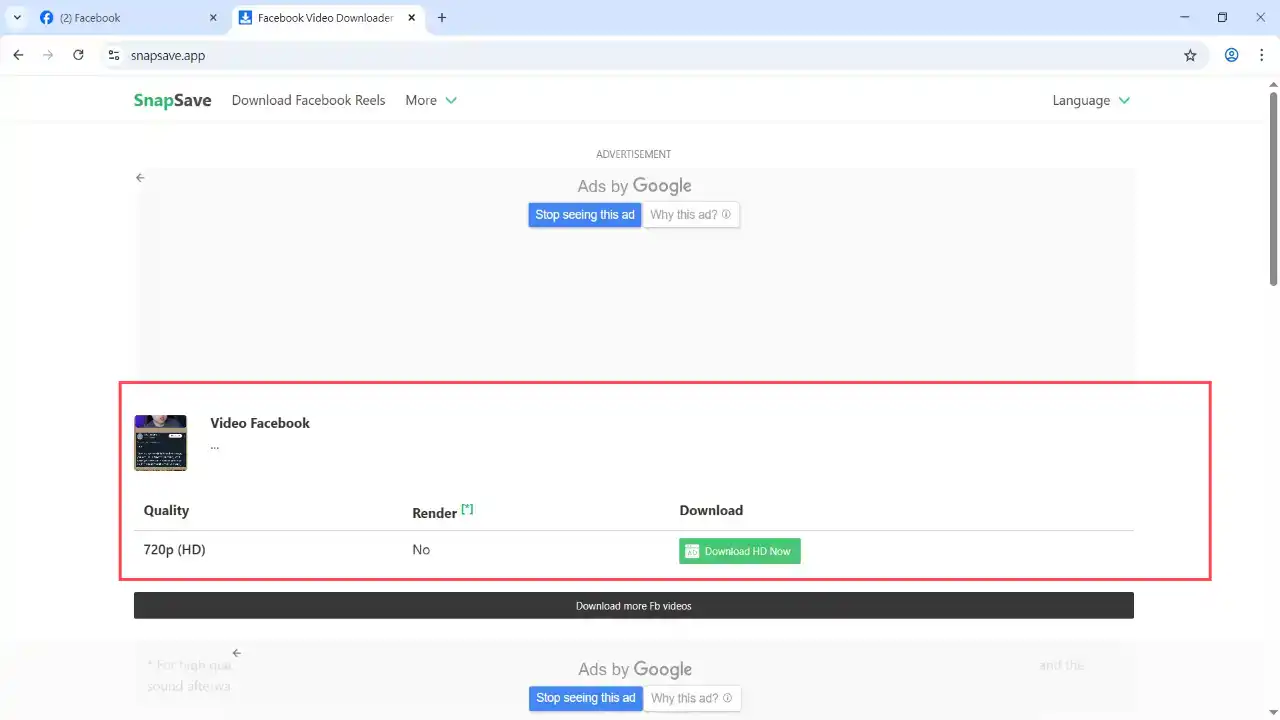Open the Language dropdown

pyautogui.click(x=1091, y=100)
